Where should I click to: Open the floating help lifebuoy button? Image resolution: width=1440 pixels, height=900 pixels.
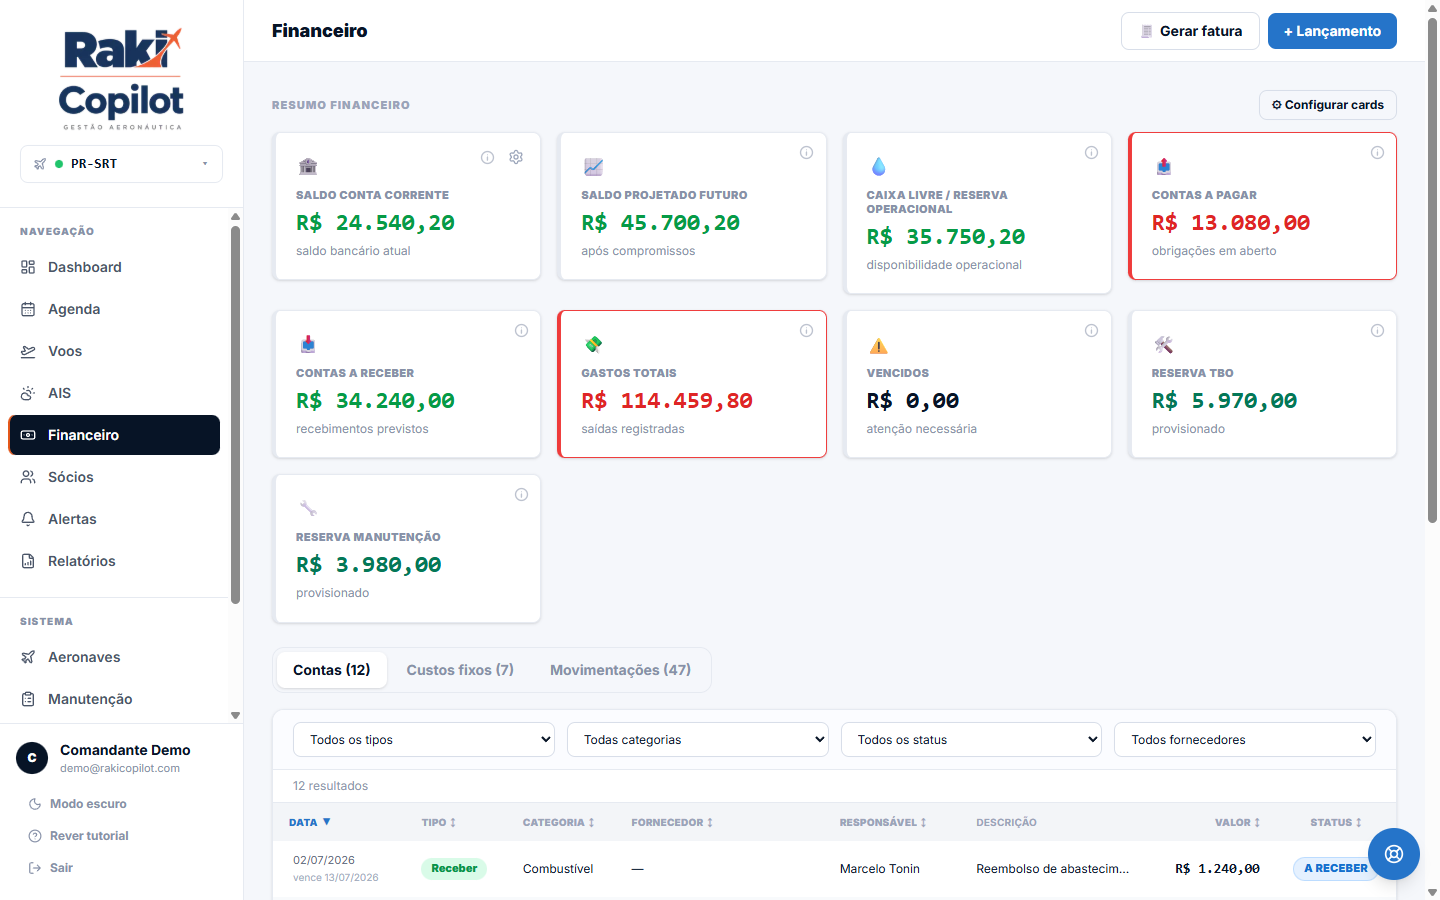click(1394, 854)
